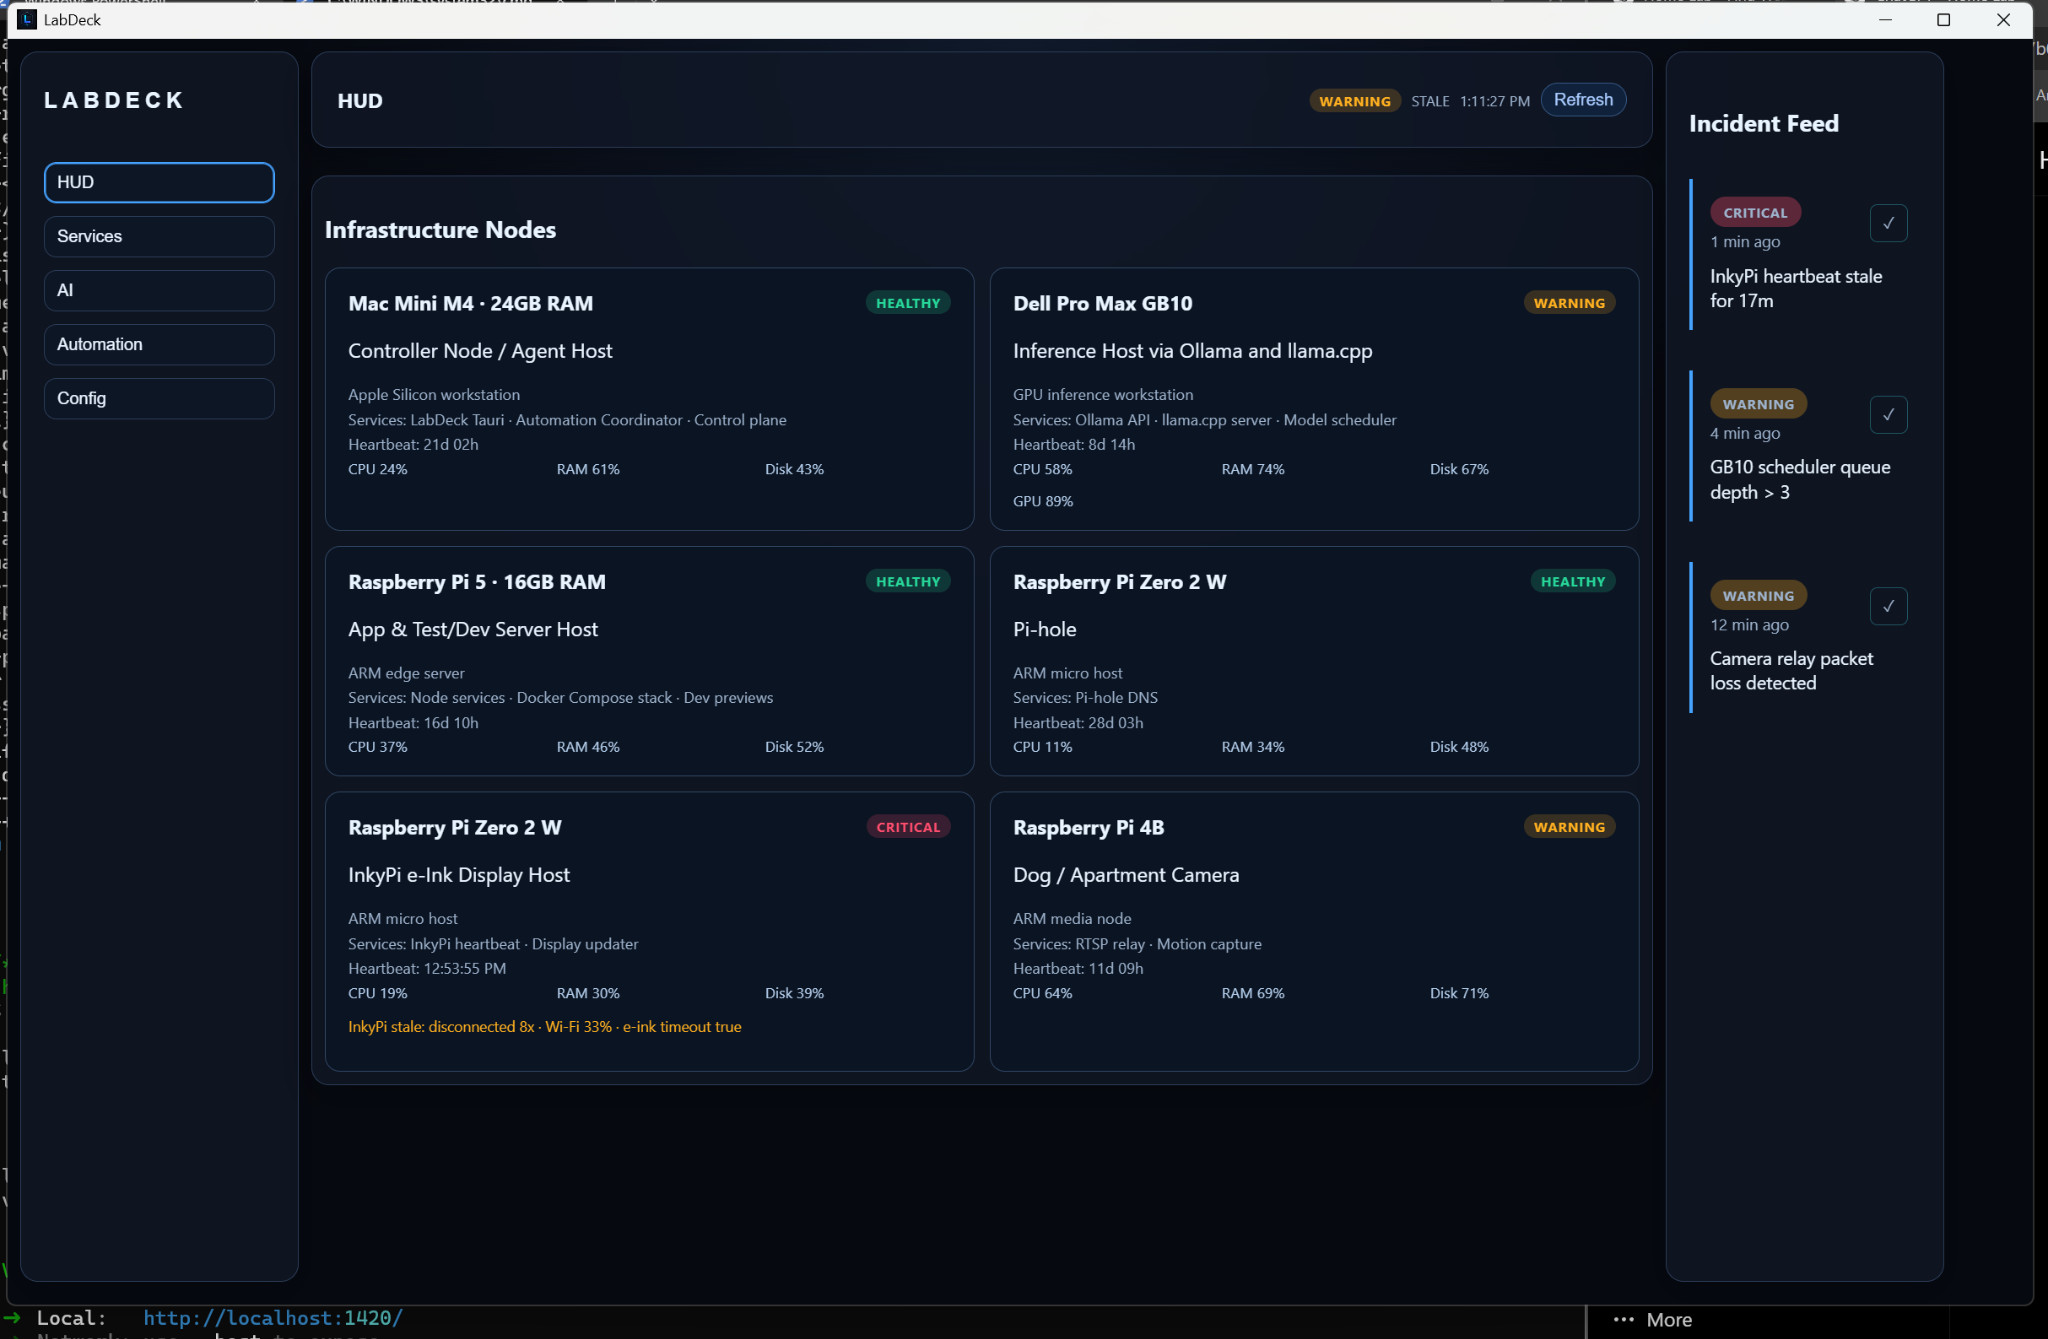Acknowledge the Camera relay packet loss checkmark
This screenshot has width=2048, height=1339.
point(1888,606)
